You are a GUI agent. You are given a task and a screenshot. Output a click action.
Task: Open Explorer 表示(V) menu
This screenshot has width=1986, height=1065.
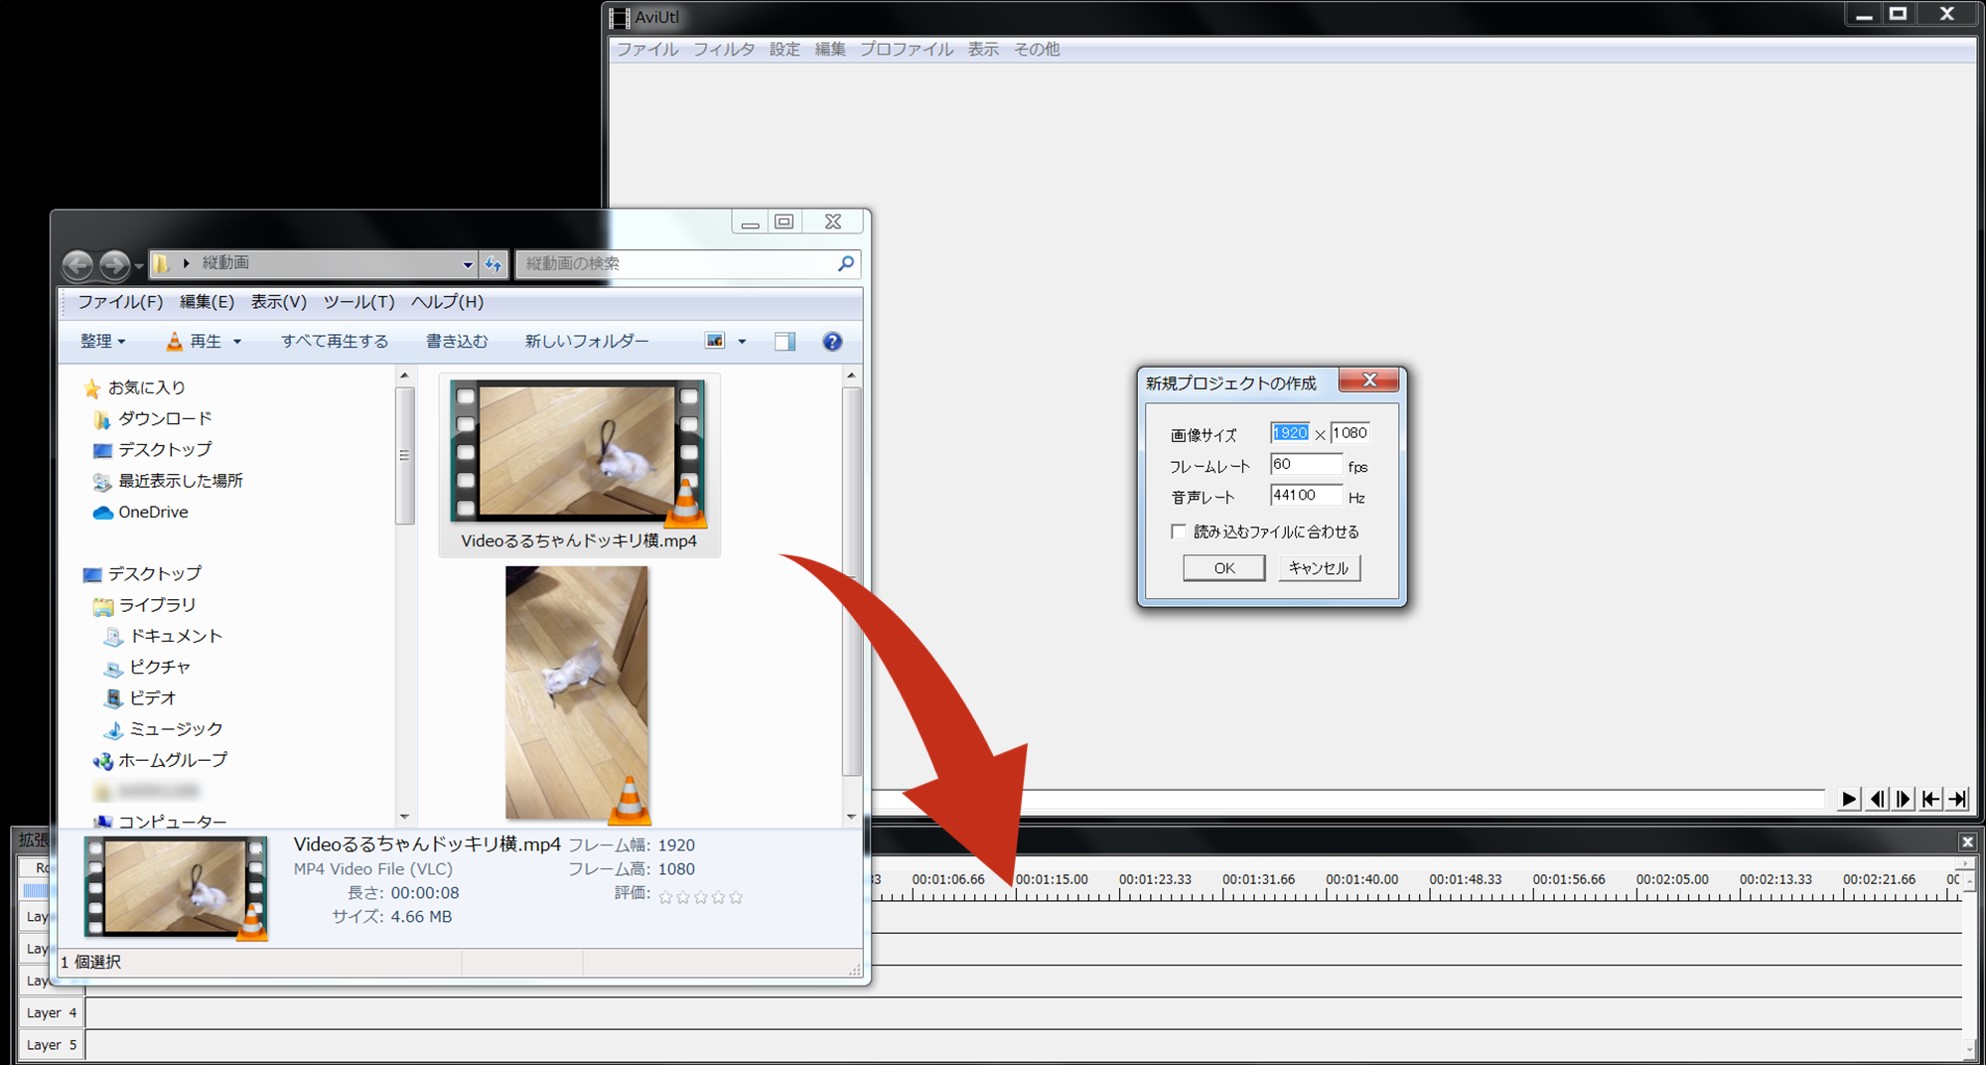[278, 302]
